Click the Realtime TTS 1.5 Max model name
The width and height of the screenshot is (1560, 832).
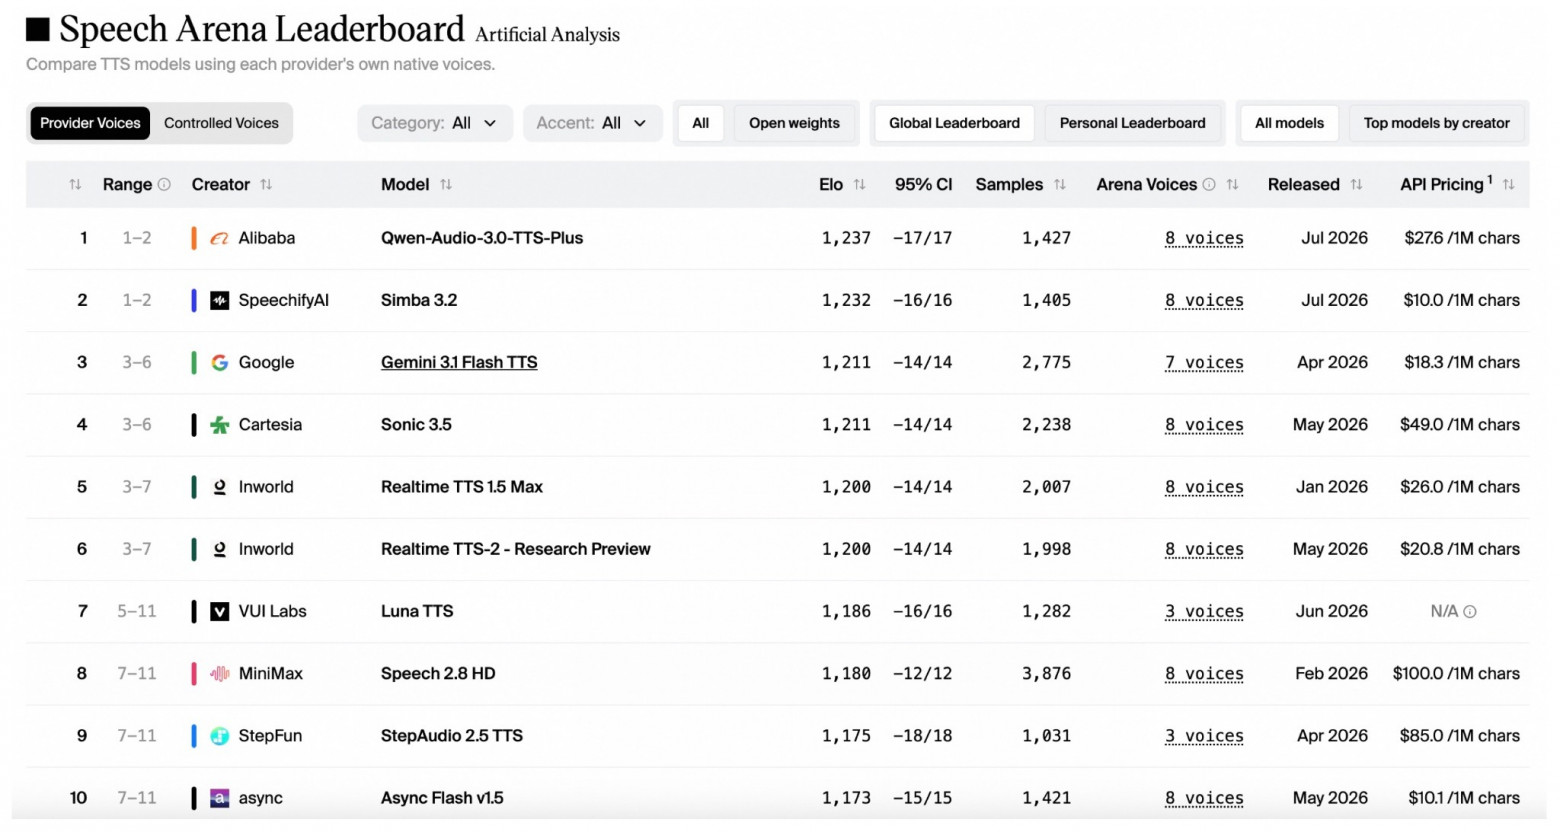point(462,487)
